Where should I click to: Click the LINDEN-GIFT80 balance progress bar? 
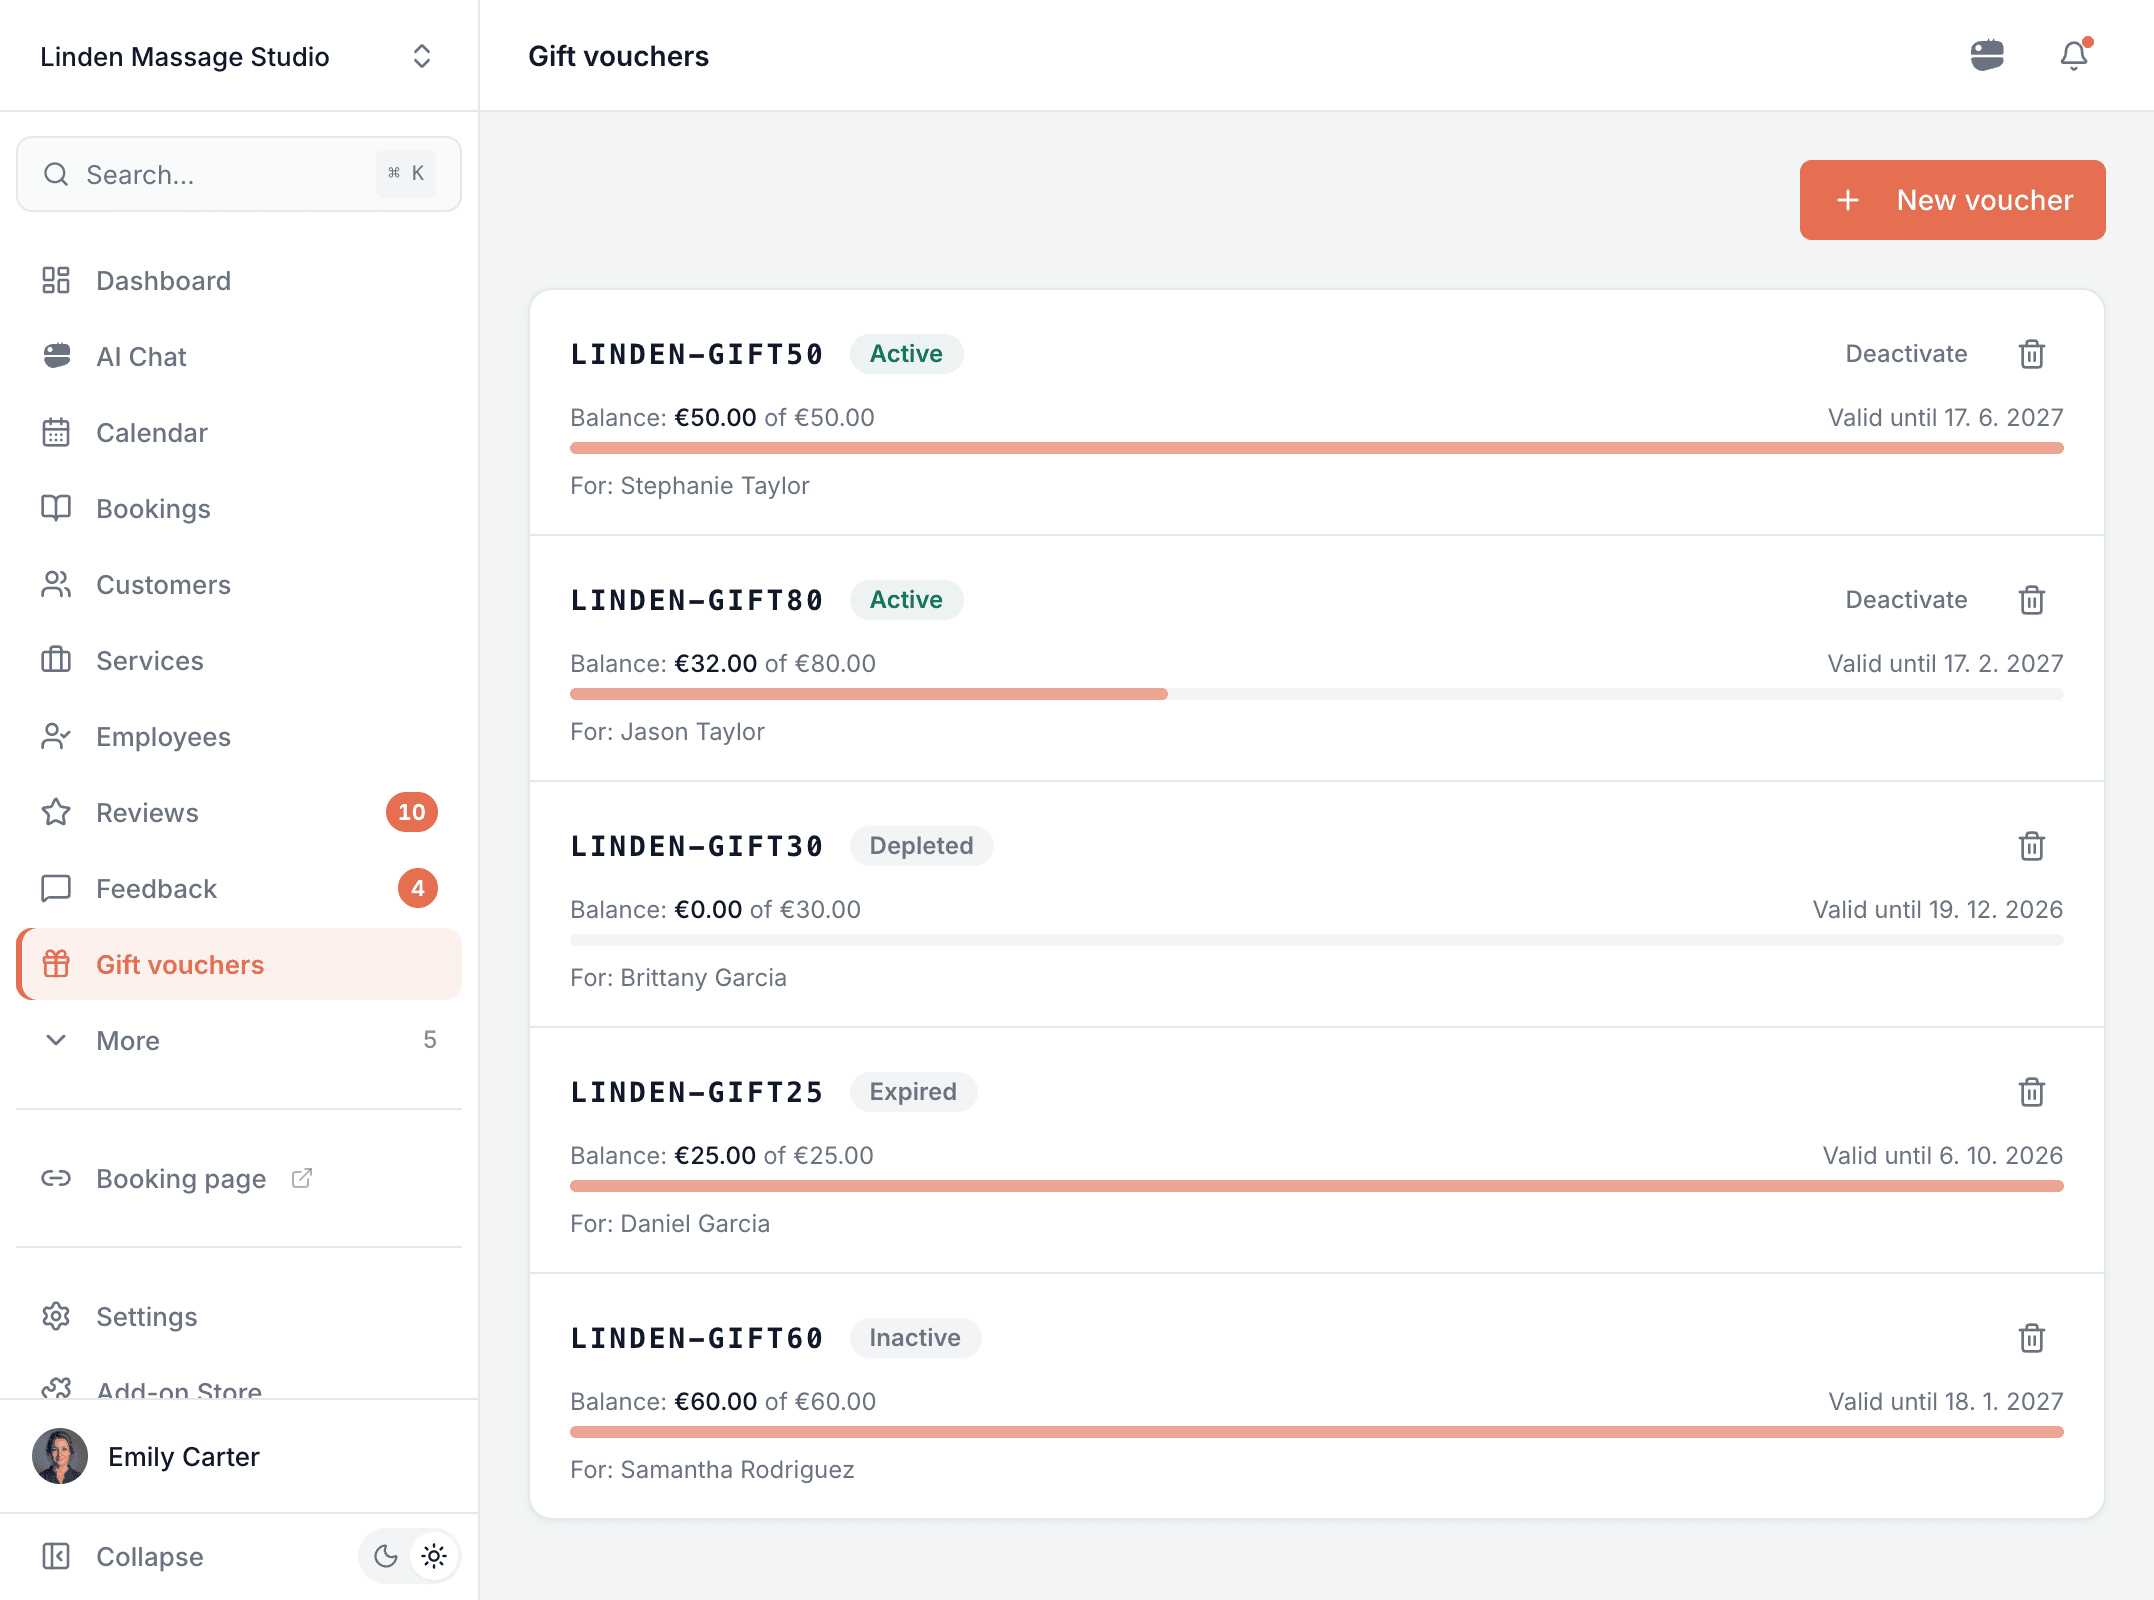pos(1316,694)
